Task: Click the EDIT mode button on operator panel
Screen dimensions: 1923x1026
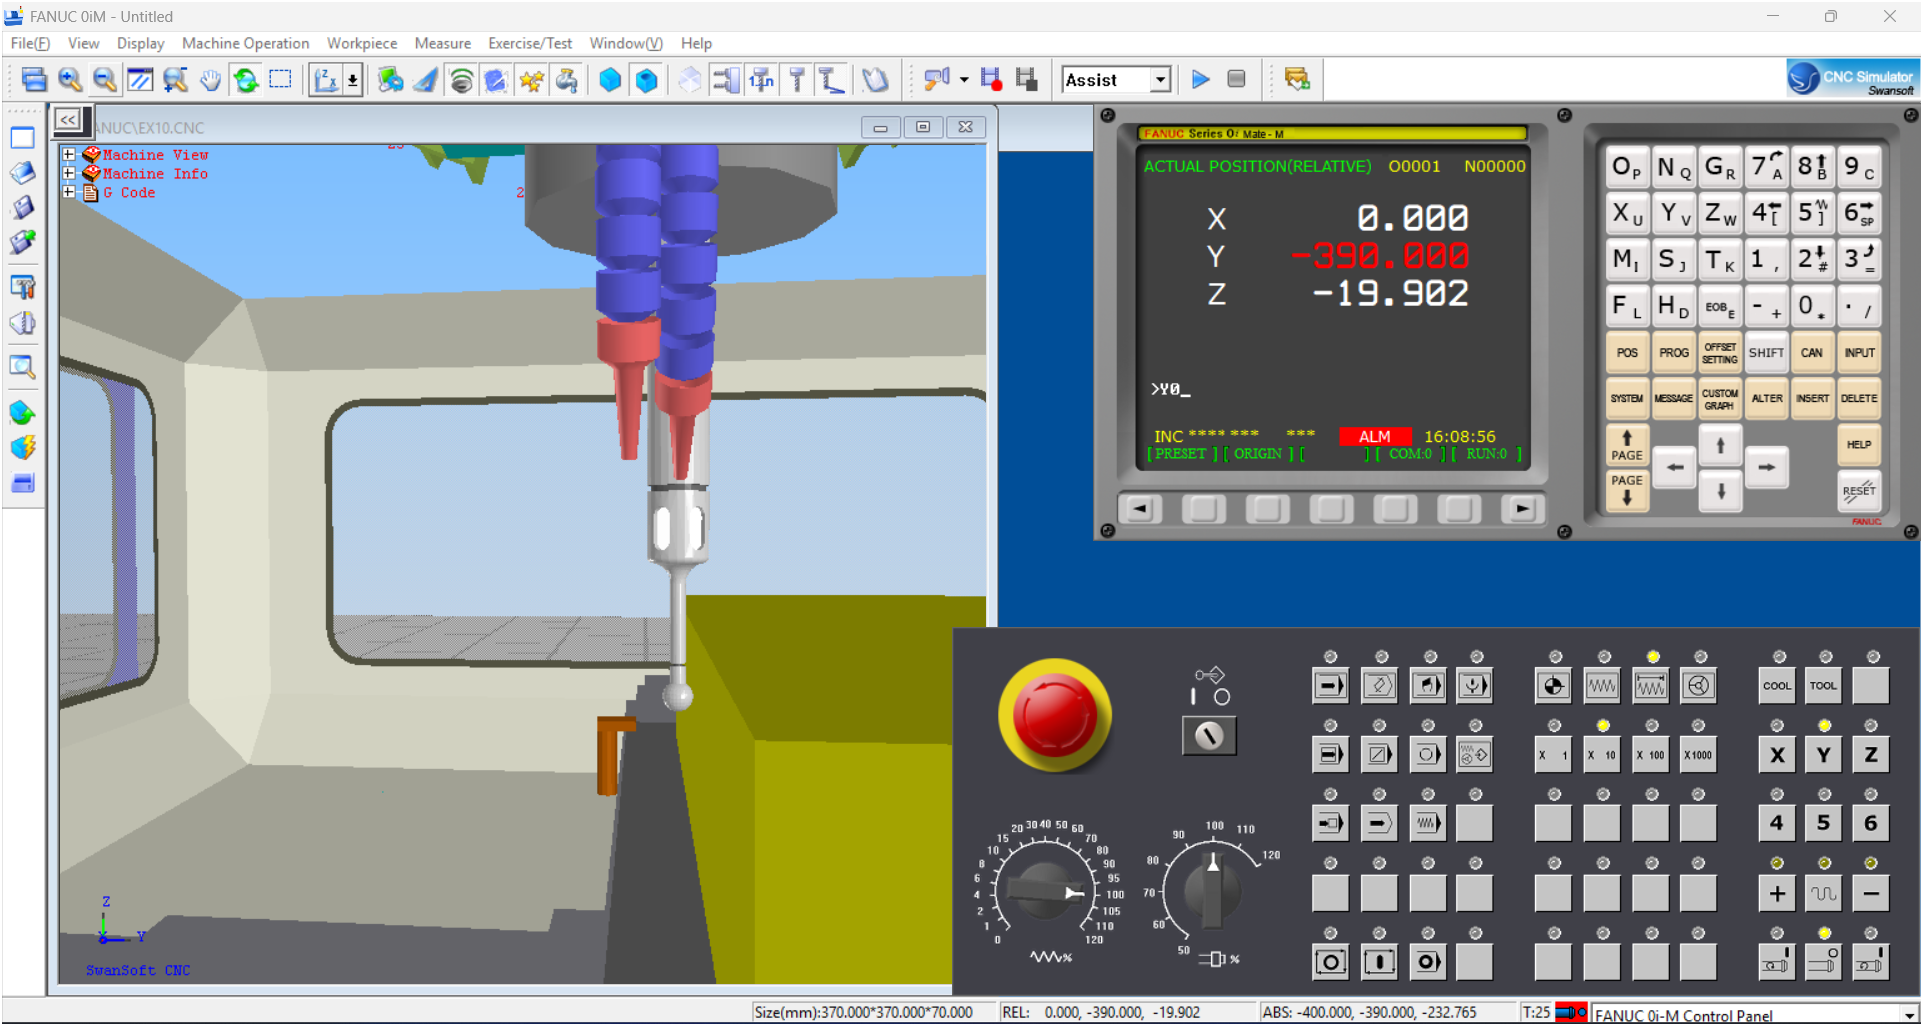Action: pyautogui.click(x=1380, y=686)
